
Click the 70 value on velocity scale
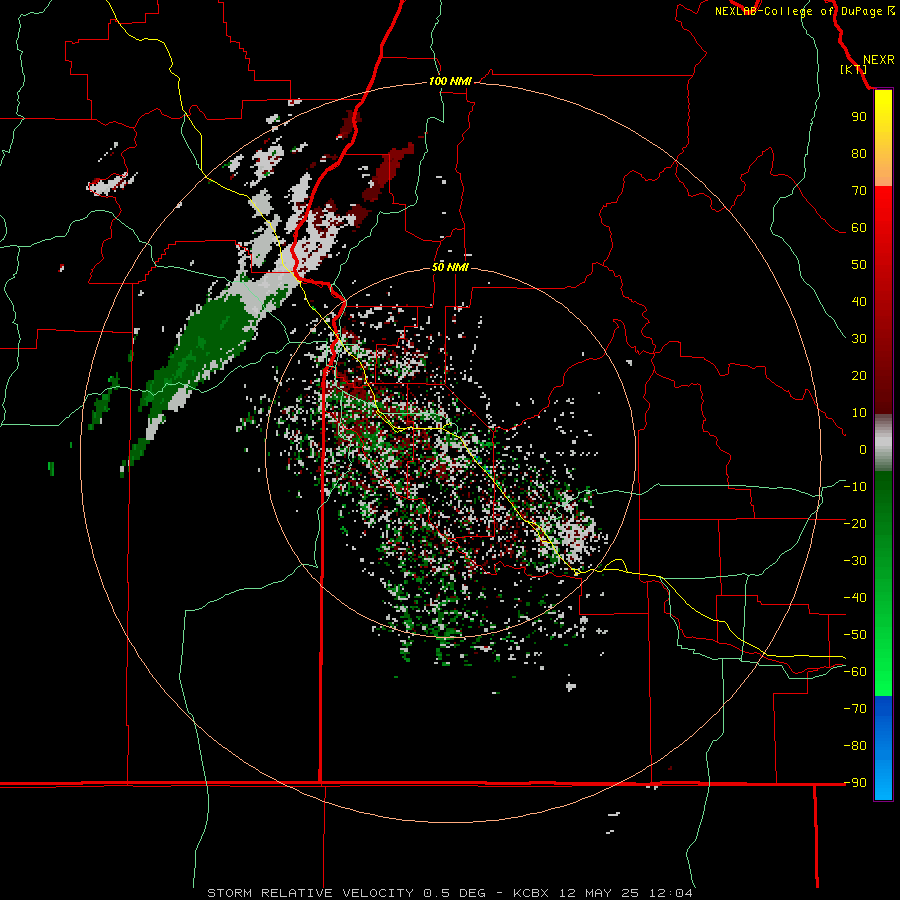[x=859, y=191]
